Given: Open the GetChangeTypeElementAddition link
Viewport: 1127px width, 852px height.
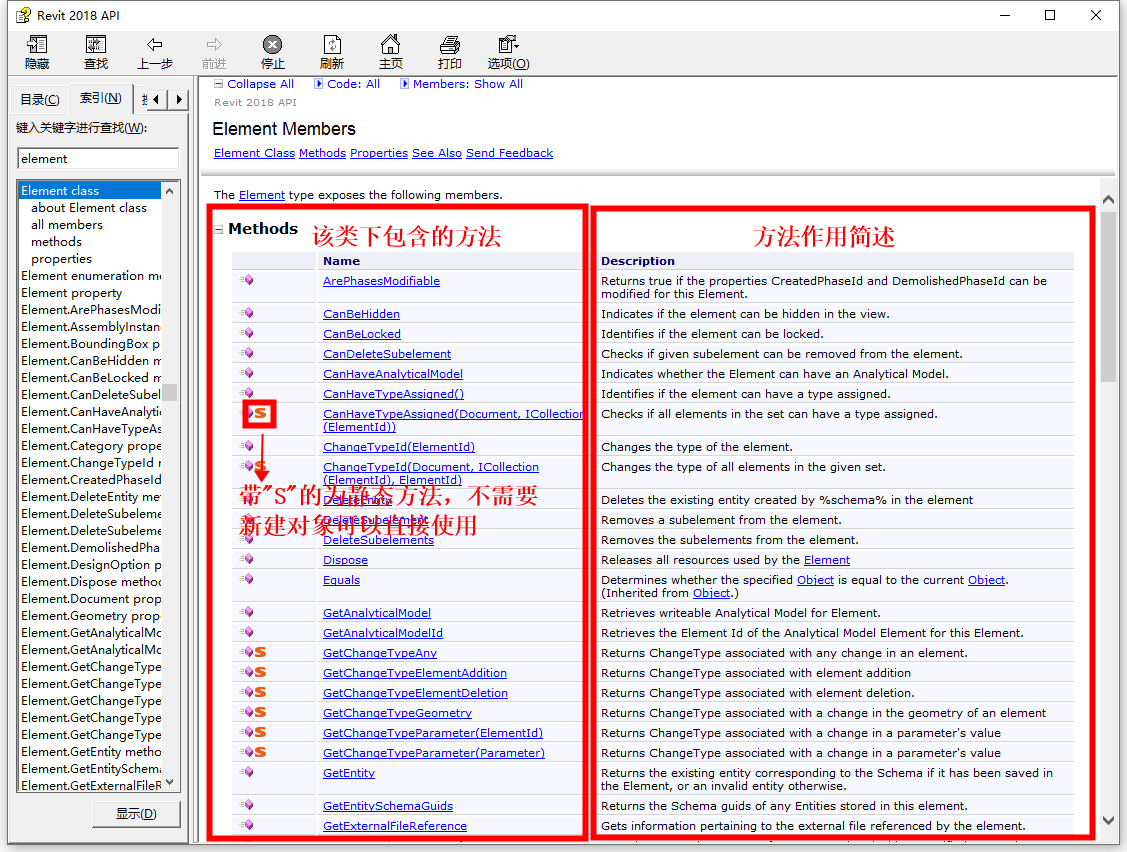Looking at the screenshot, I should pos(415,673).
